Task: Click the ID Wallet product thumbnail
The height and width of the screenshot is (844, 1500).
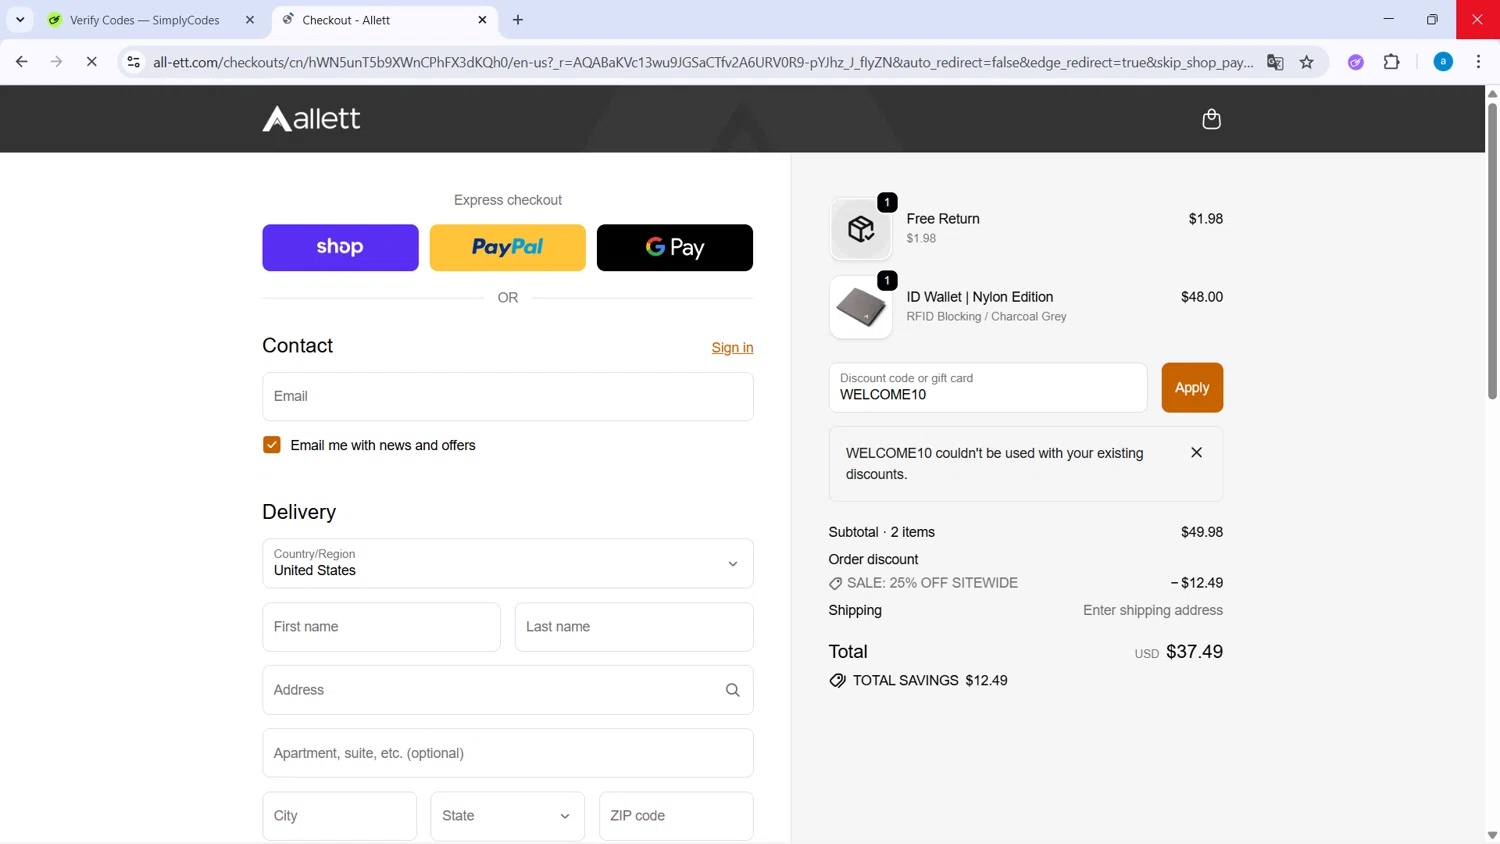Action: (x=861, y=307)
